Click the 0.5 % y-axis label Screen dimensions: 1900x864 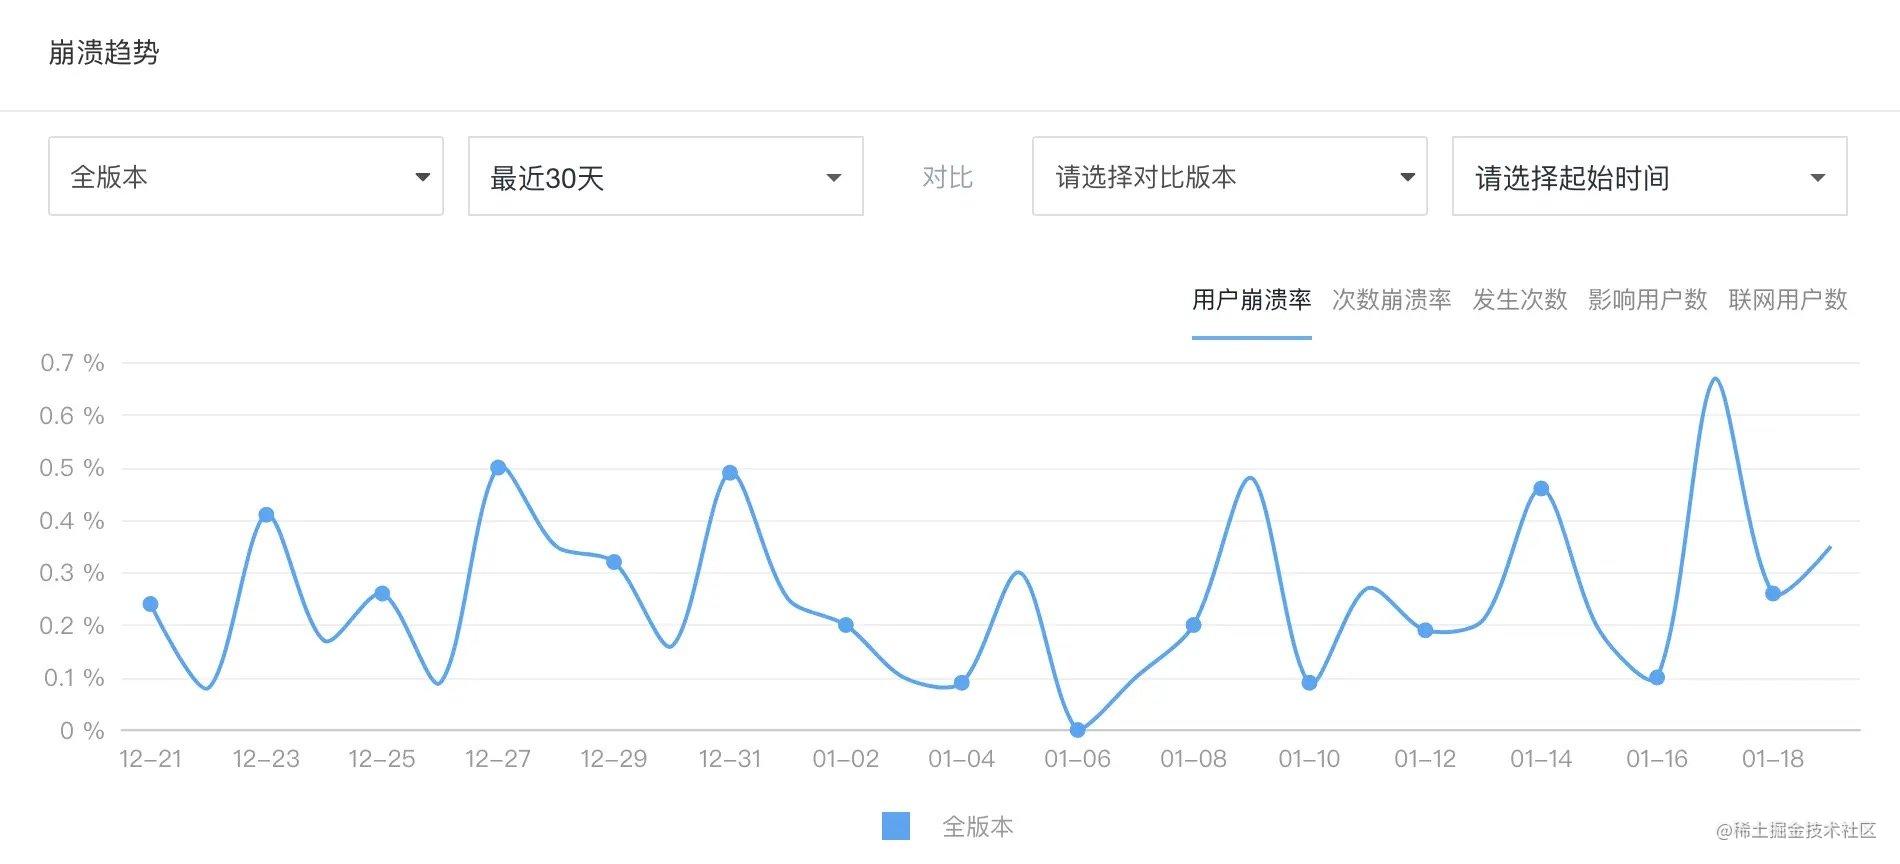72,468
